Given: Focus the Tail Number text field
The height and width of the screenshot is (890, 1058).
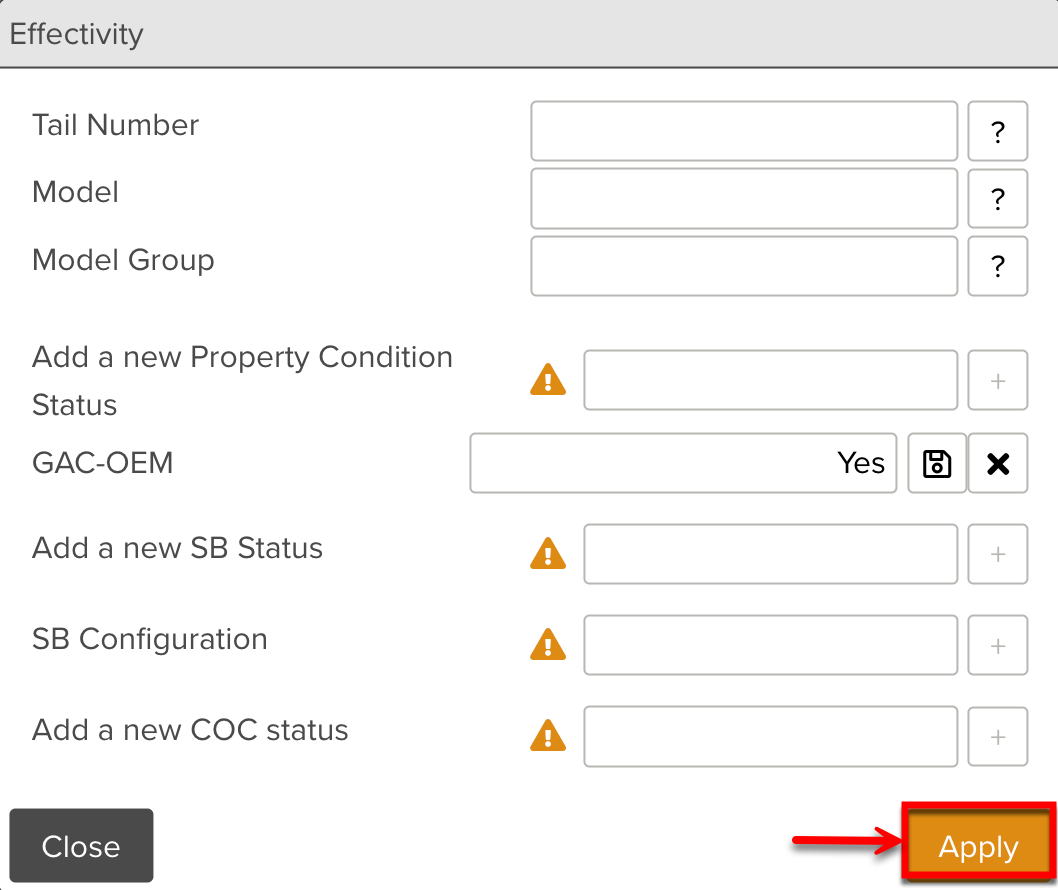Looking at the screenshot, I should point(744,131).
